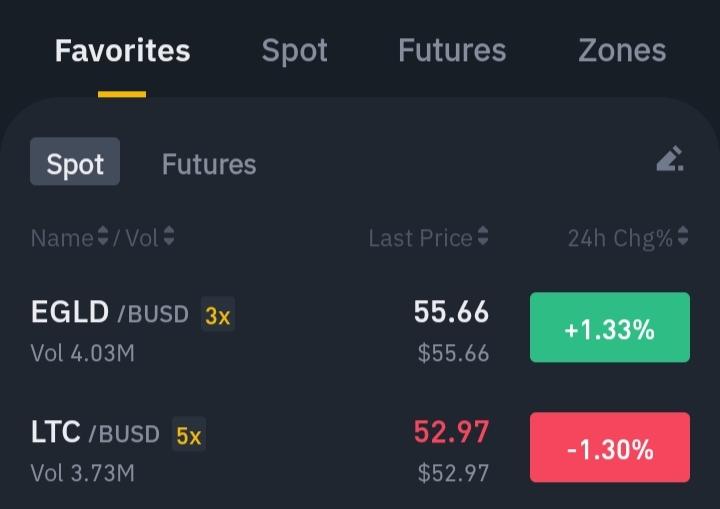Open the EGLD/BUSD pair
Image resolution: width=720 pixels, height=509 pixels.
point(360,330)
